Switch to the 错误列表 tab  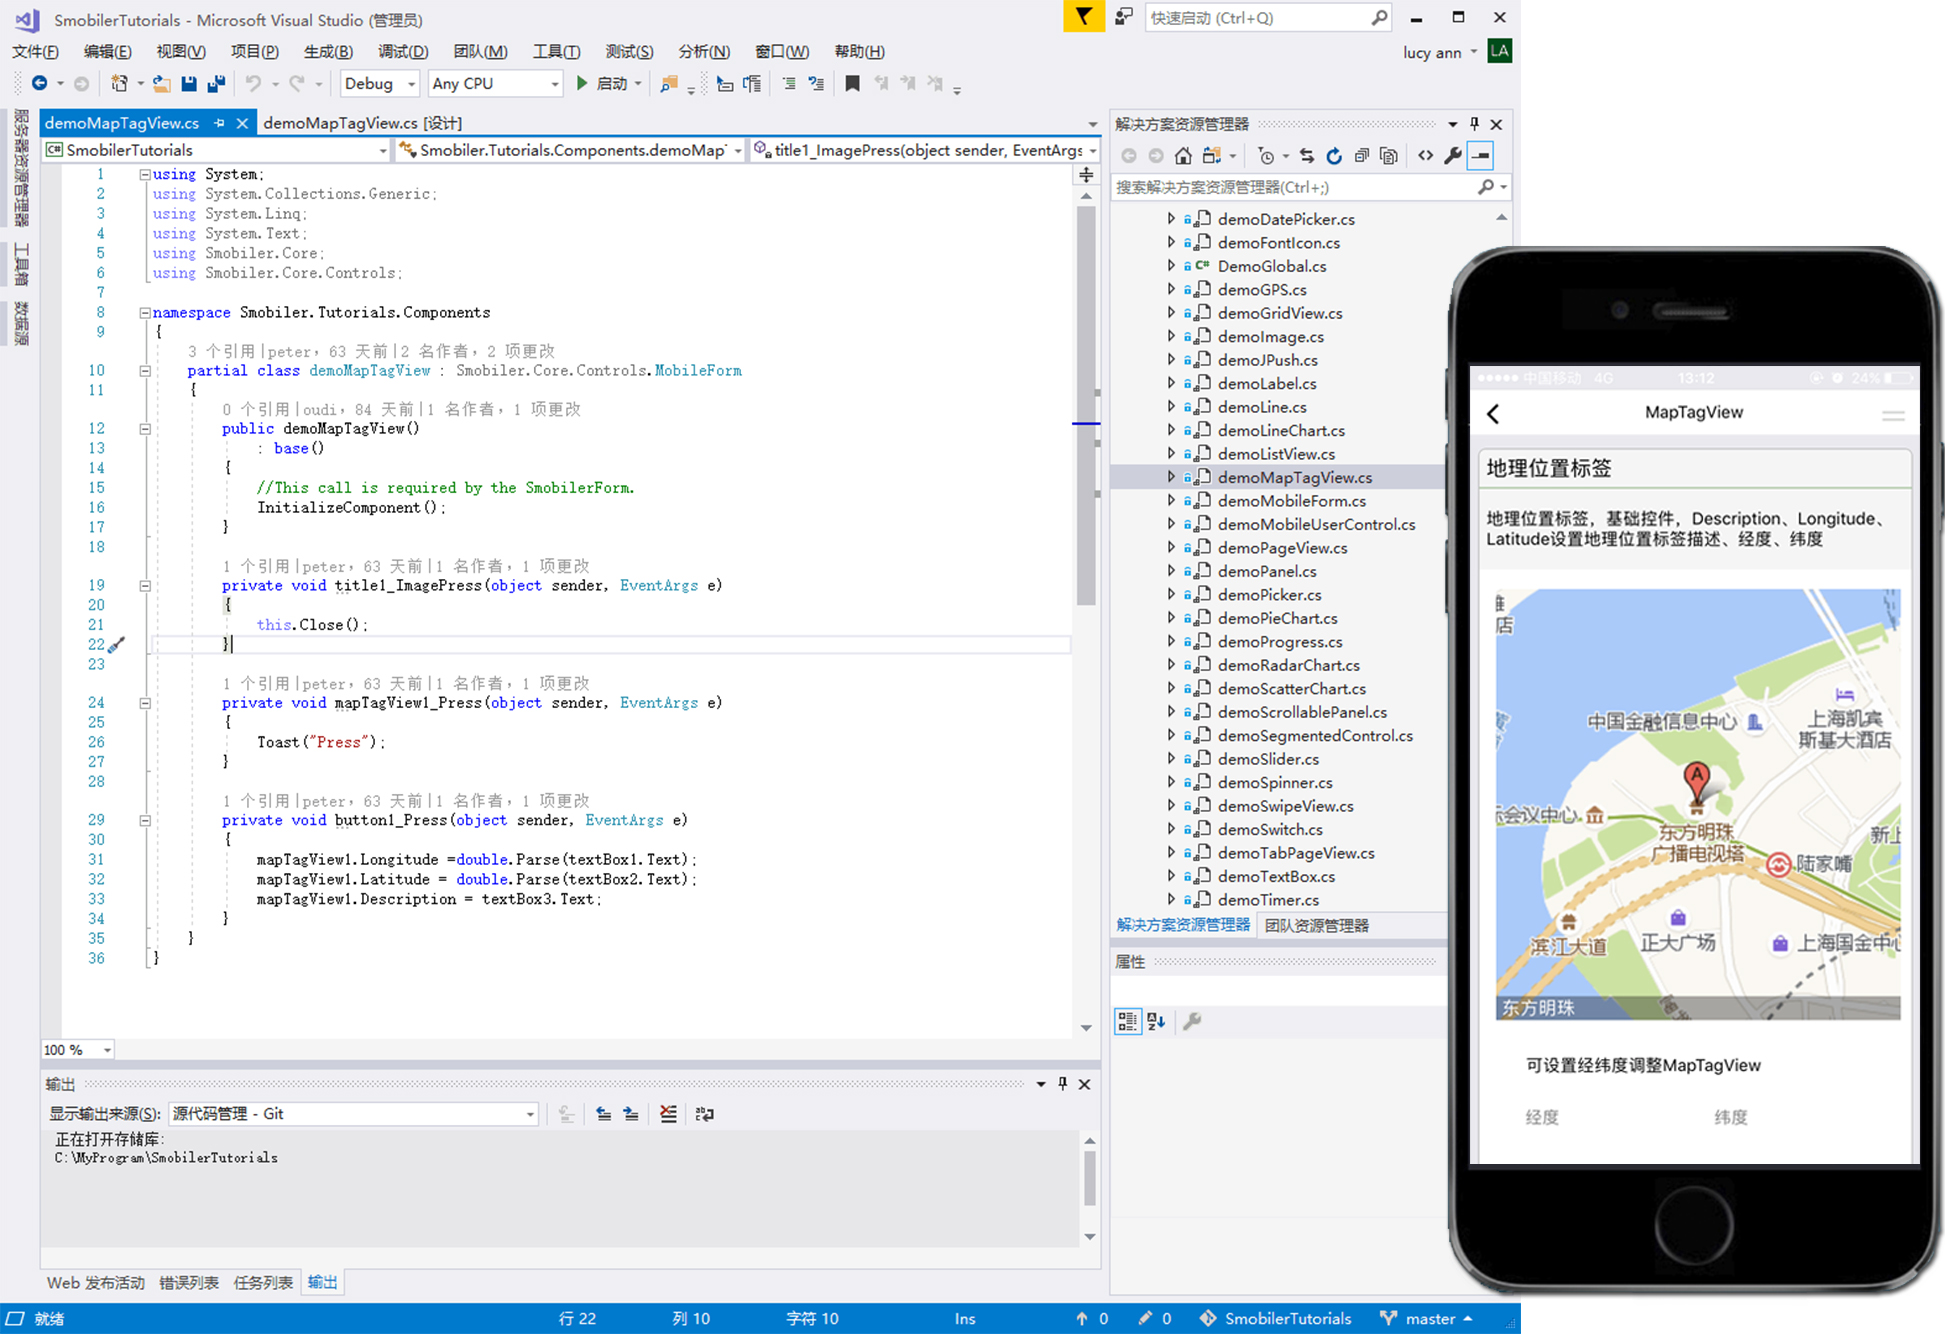click(x=189, y=1283)
